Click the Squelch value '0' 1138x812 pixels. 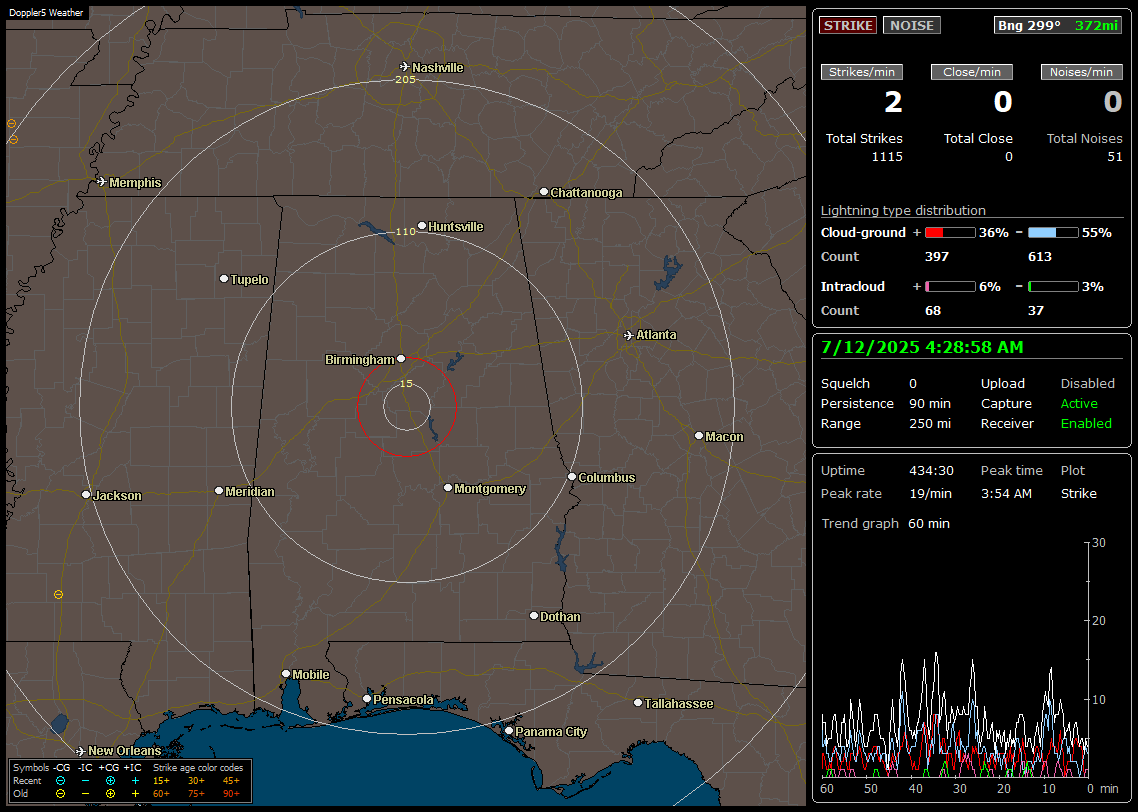click(913, 383)
